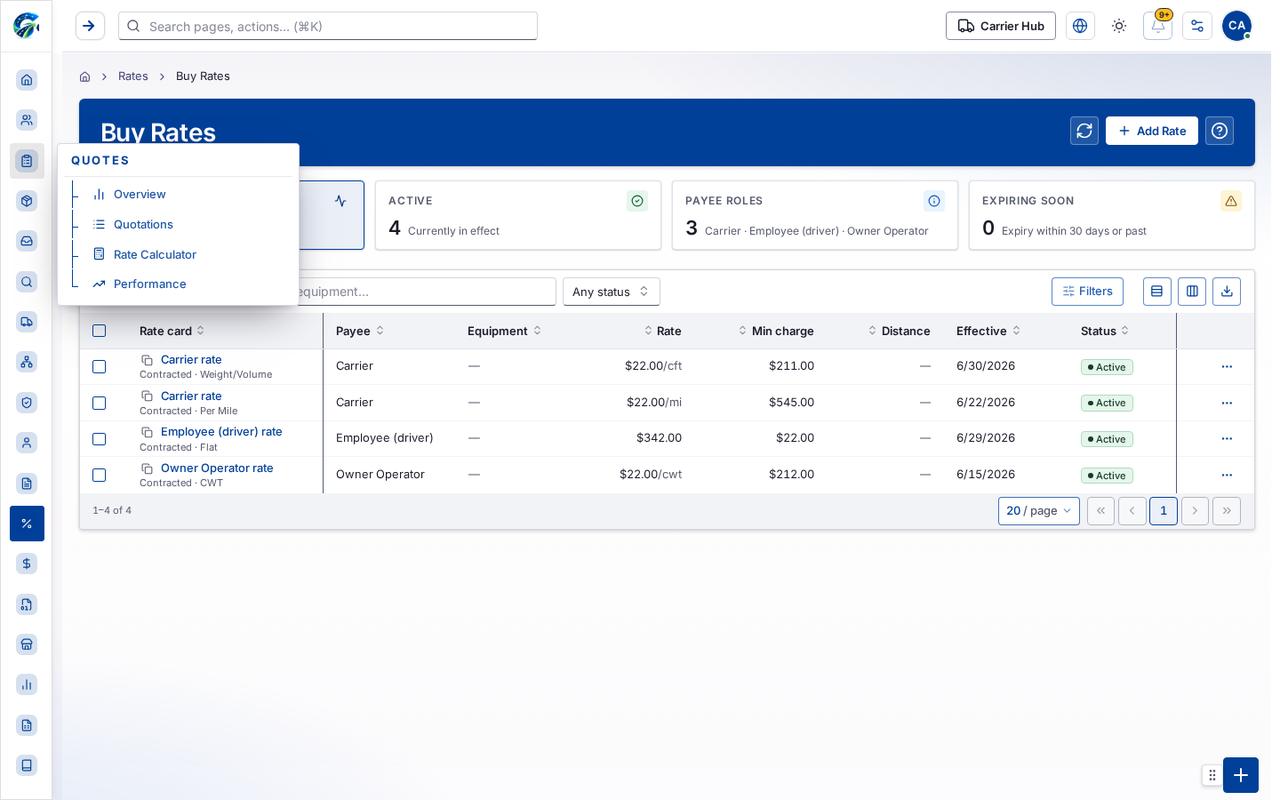
Task: Open the Employee (driver) rate link
Action: [221, 432]
